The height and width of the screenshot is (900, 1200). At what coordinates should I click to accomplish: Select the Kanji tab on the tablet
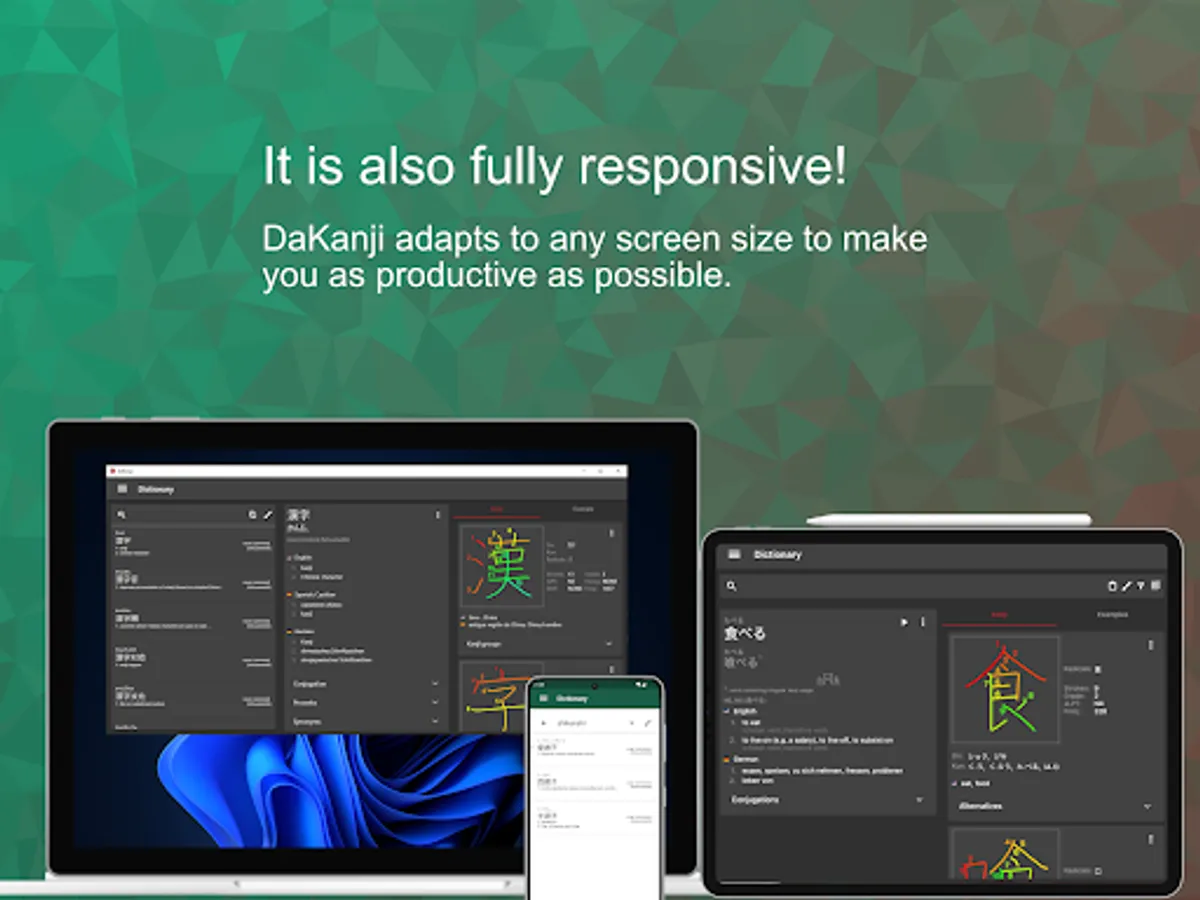999,615
